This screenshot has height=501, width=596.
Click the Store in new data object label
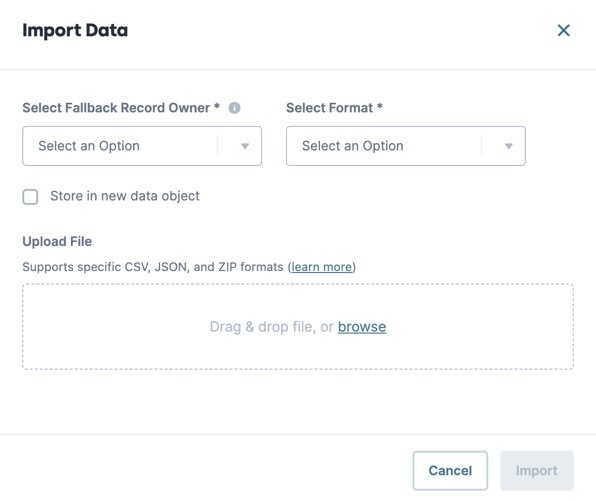pyautogui.click(x=125, y=196)
